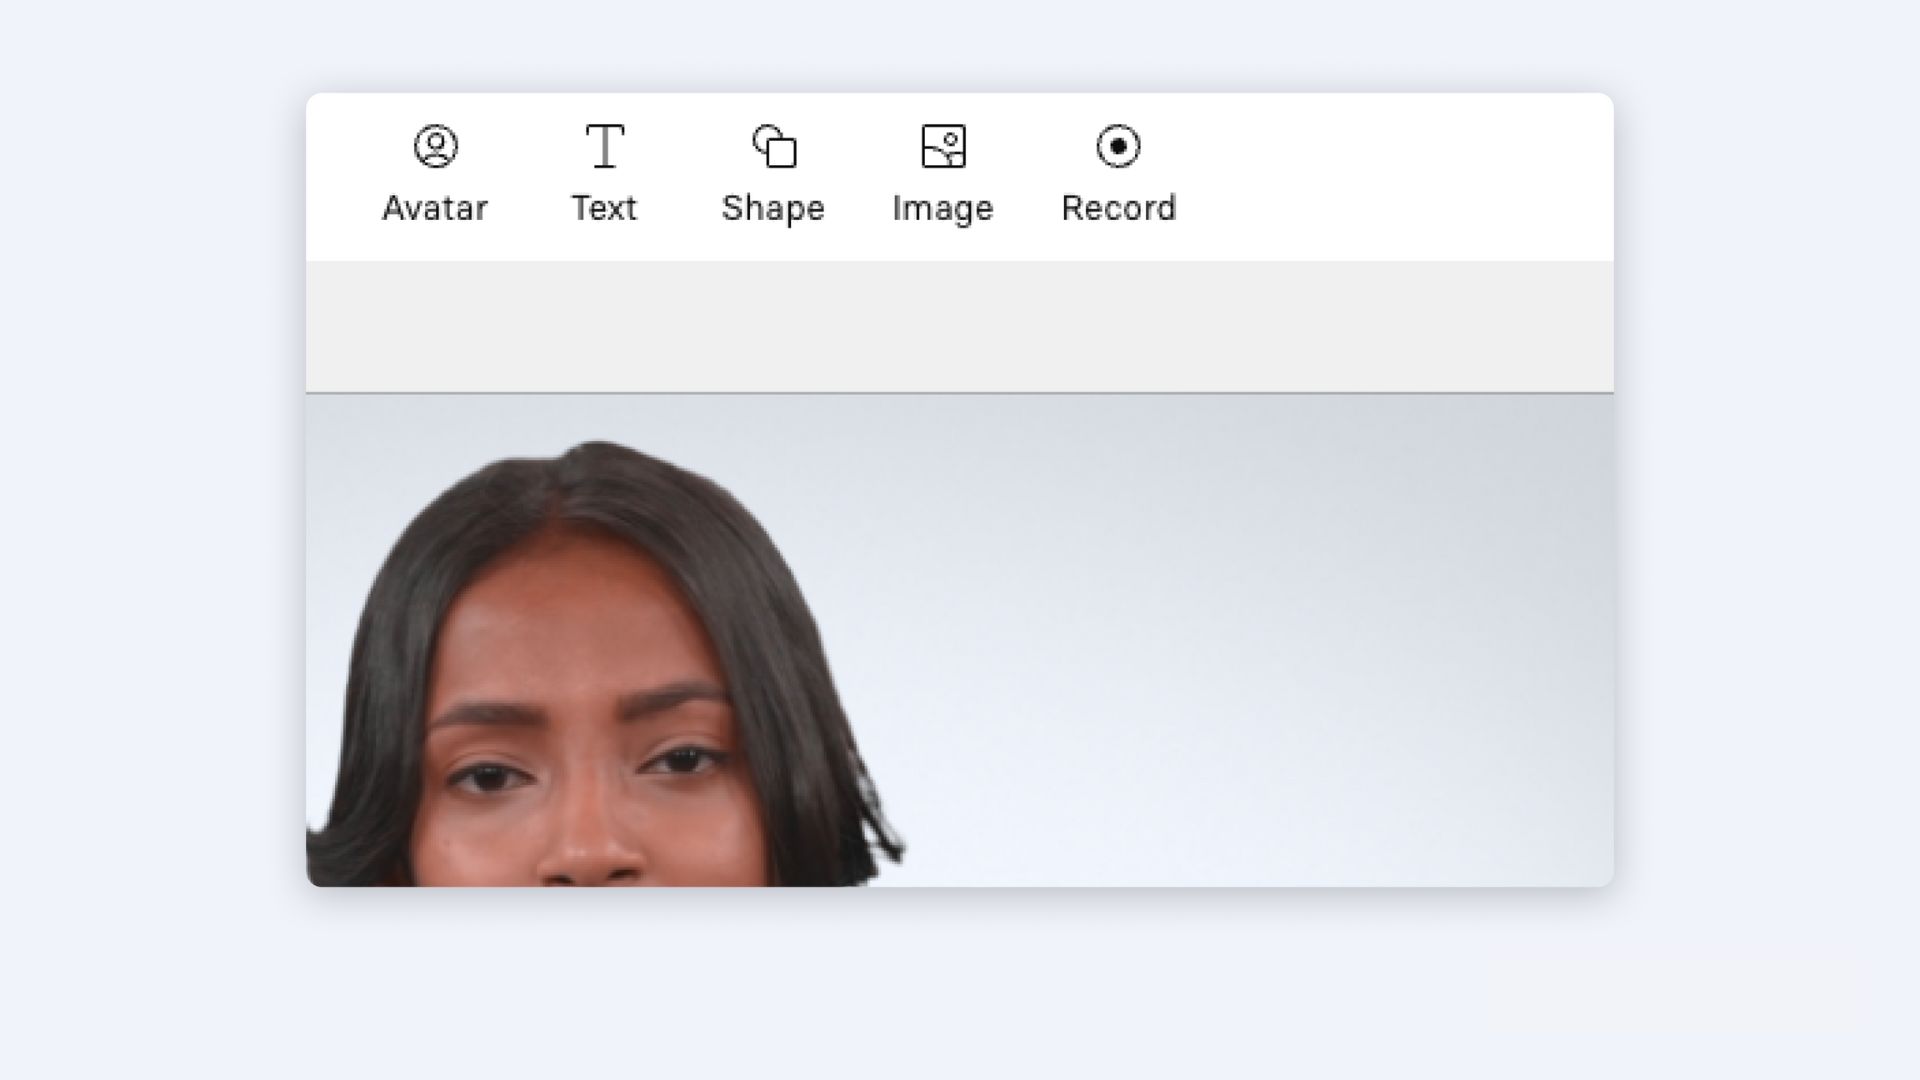Click the 'Record' label in toolbar
Image resolution: width=1920 pixels, height=1080 pixels.
pos(1118,208)
